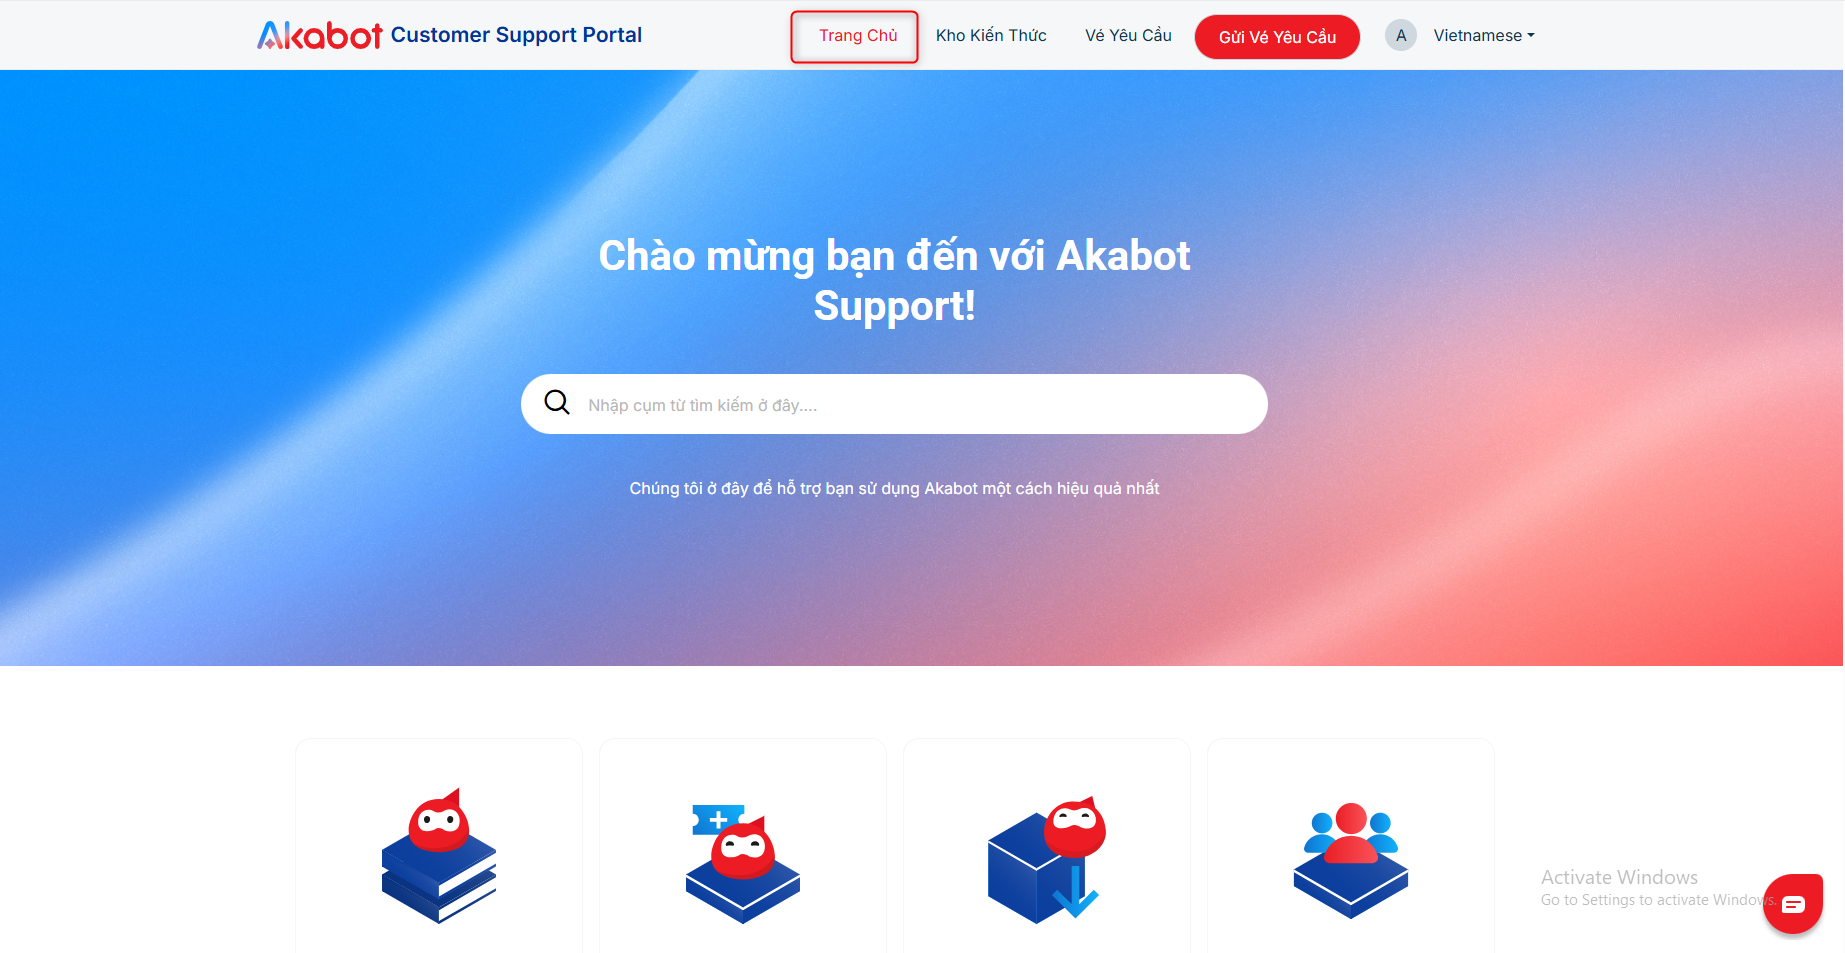Click the search magnifier icon
Screen dimensions: 1845x953
coord(557,403)
